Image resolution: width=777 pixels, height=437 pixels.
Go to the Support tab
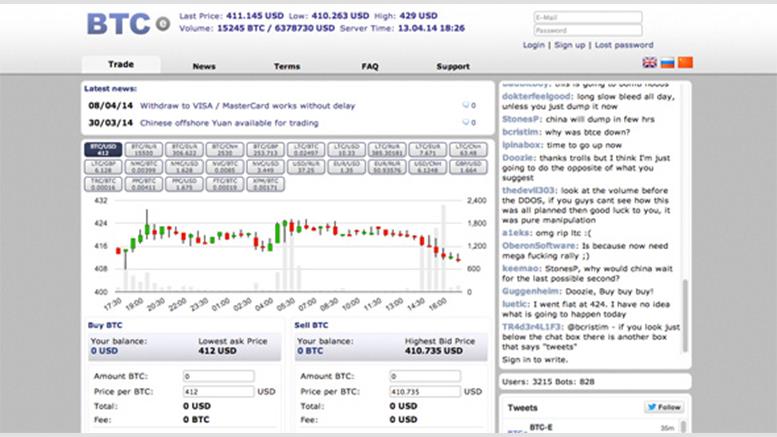(453, 66)
